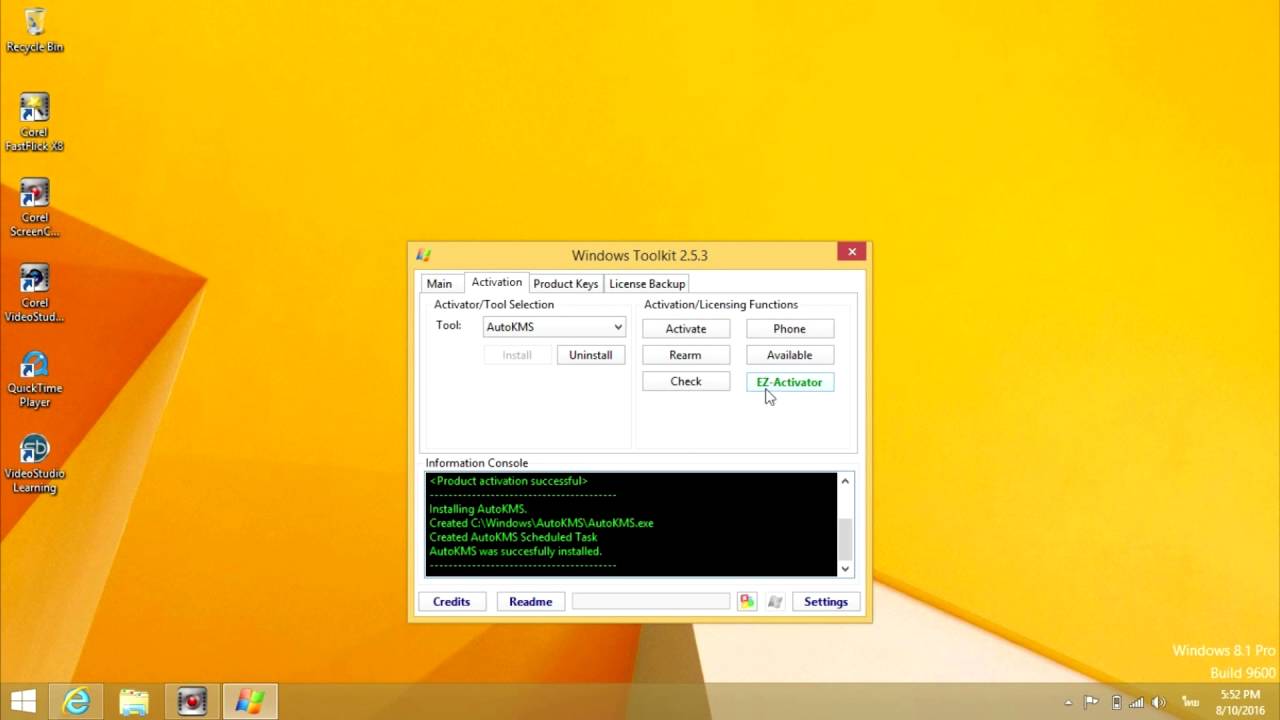Open the Settings button
Viewport: 1280px width, 720px height.
(x=826, y=601)
